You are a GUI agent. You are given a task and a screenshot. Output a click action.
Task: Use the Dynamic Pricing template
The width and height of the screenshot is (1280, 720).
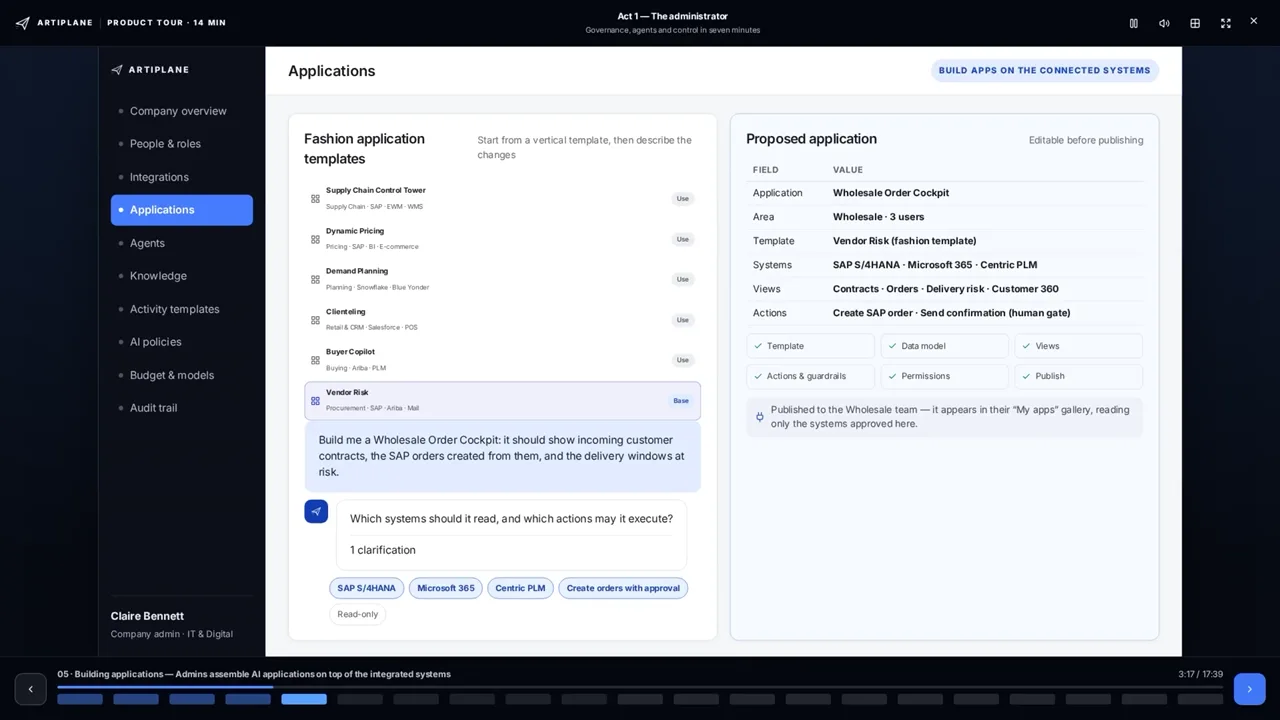[x=683, y=239]
